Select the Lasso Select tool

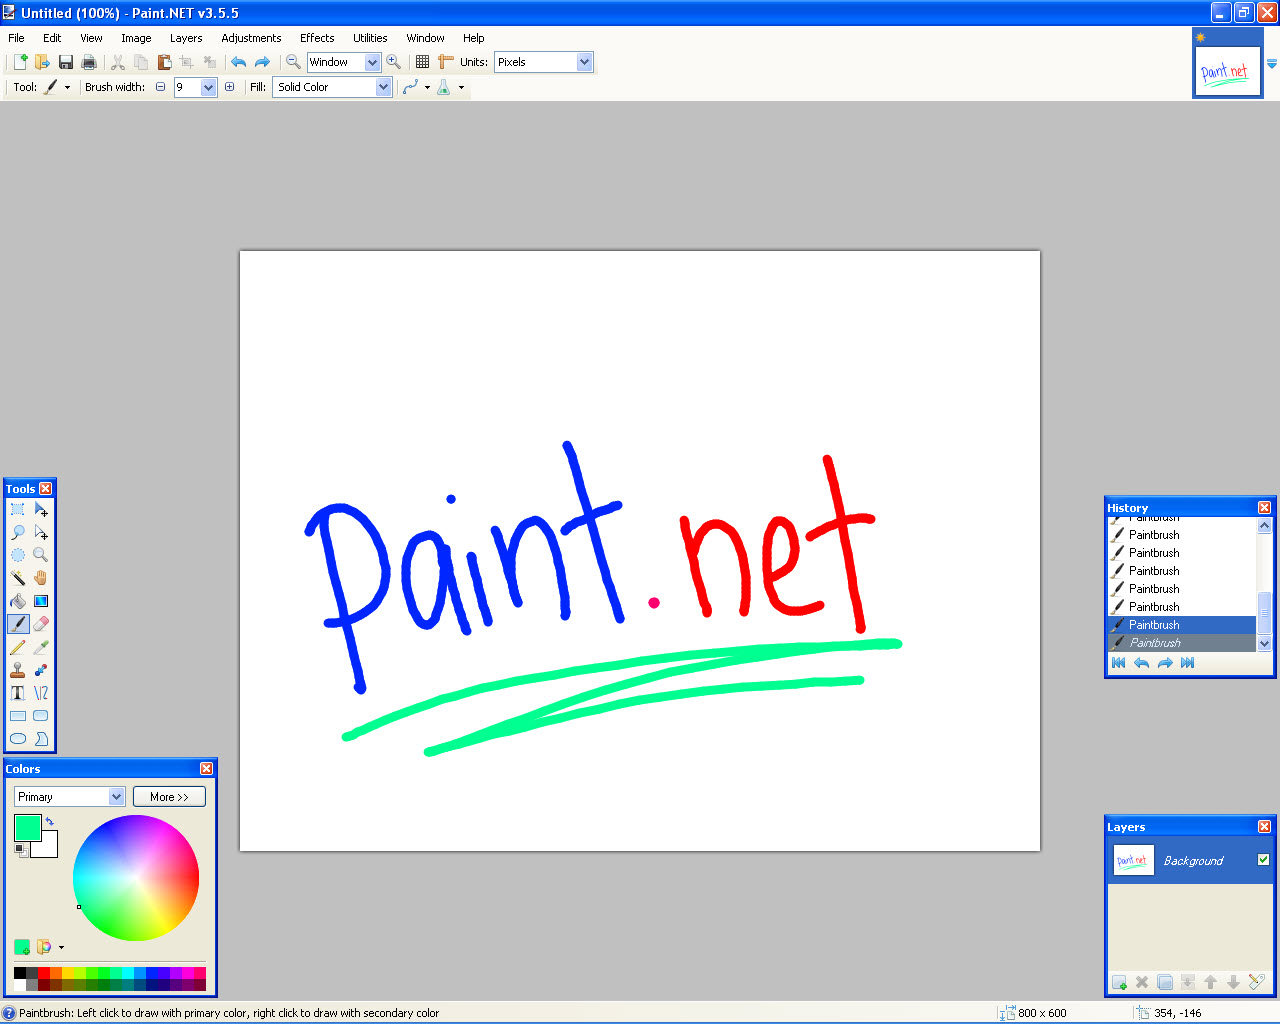pyautogui.click(x=18, y=532)
